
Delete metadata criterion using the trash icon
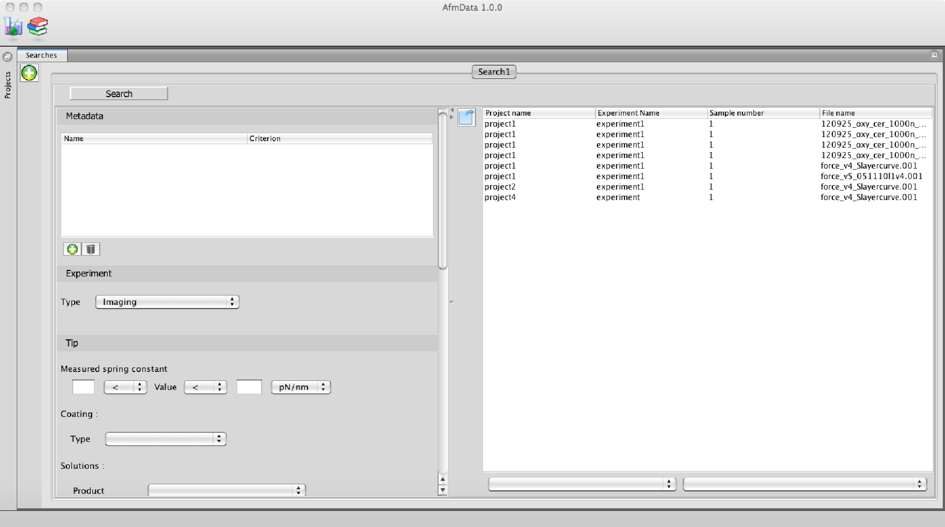pyautogui.click(x=90, y=249)
